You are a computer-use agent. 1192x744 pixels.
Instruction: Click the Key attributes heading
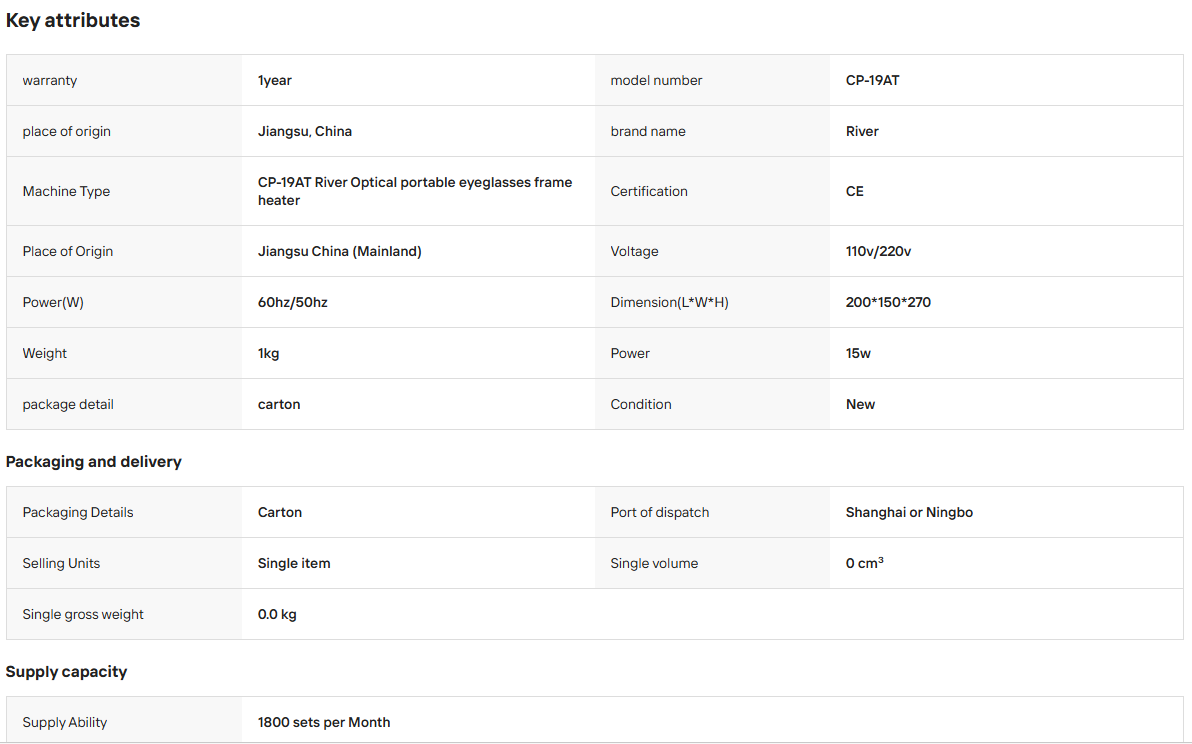pyautogui.click(x=73, y=21)
